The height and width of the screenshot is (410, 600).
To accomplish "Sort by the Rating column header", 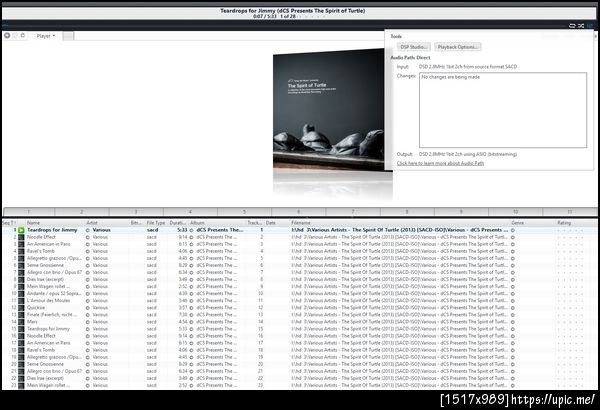I will pos(564,223).
